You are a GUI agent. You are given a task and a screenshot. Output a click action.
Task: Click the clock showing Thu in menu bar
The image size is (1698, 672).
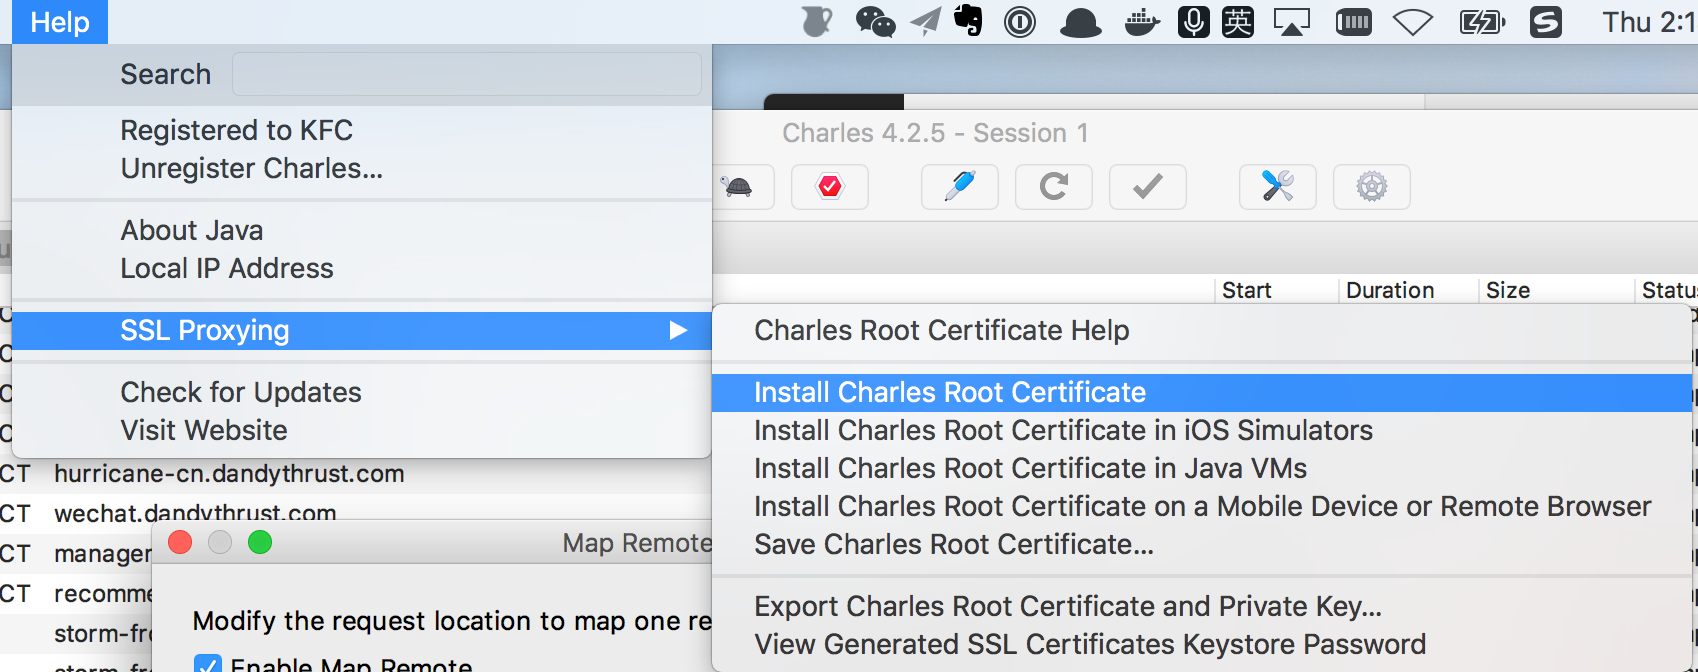(x=1649, y=22)
